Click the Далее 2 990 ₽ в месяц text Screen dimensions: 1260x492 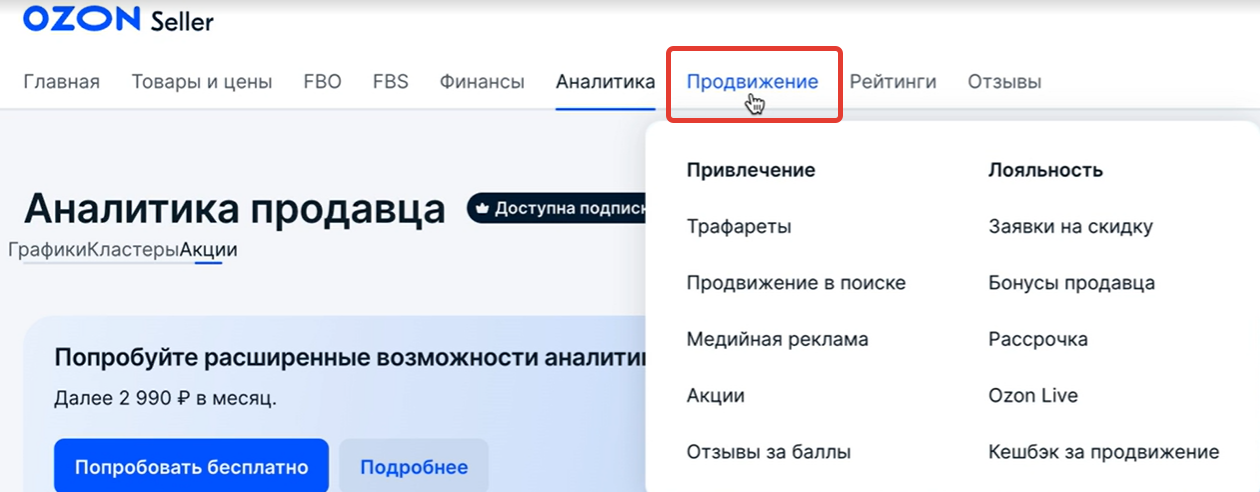[165, 399]
